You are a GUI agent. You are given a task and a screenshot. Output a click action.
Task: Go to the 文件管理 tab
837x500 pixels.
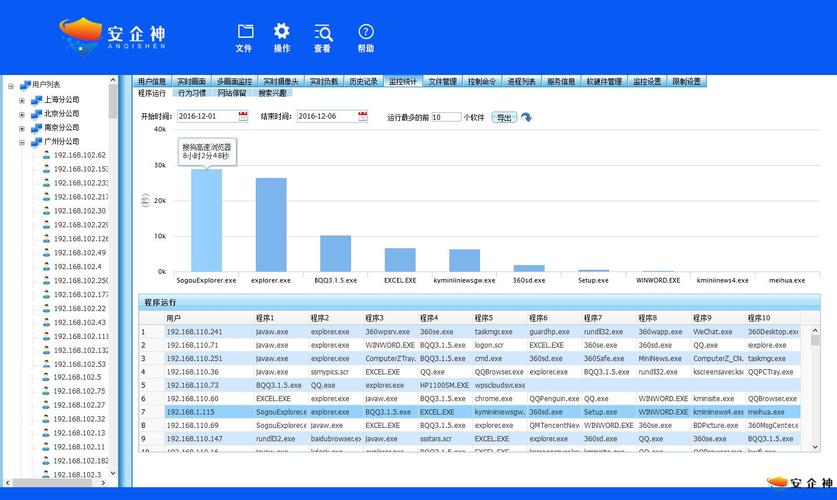click(x=442, y=81)
